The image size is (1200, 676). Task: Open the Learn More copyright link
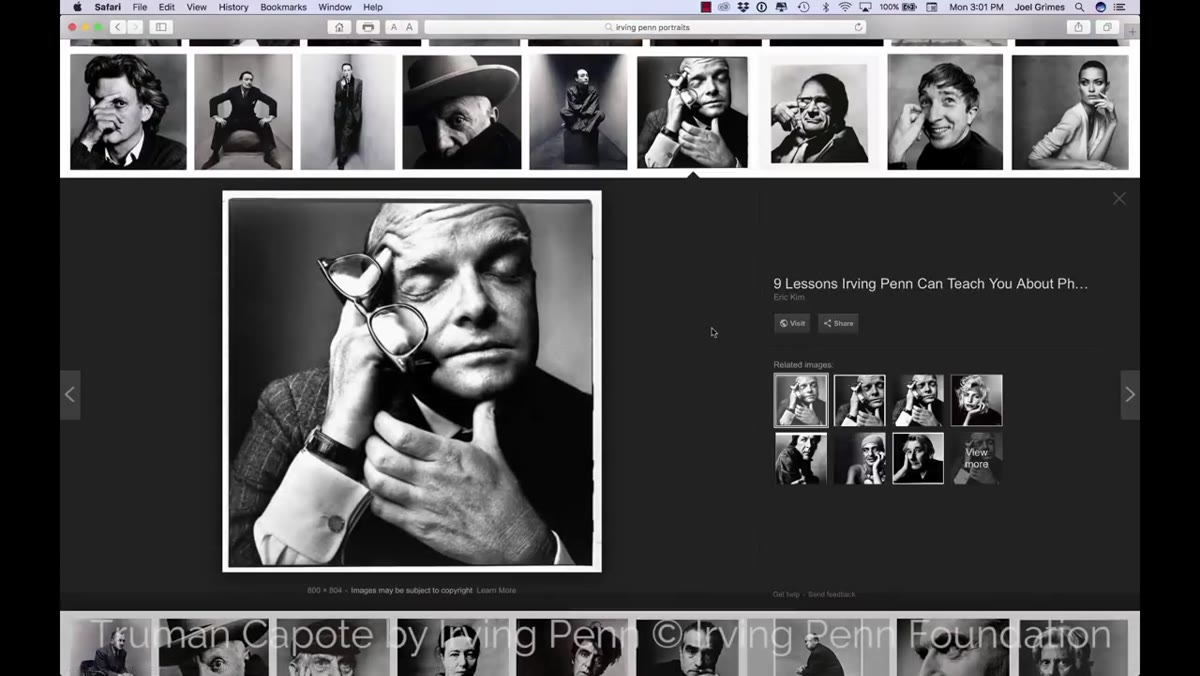pyautogui.click(x=496, y=590)
